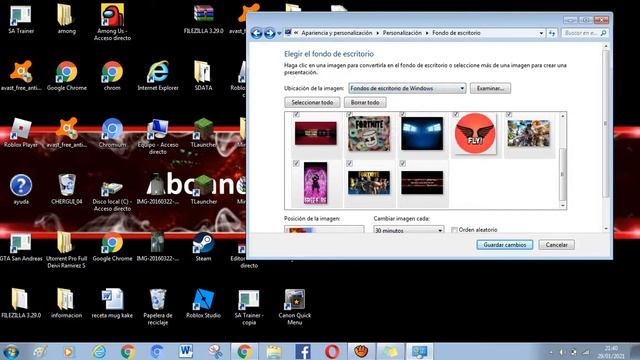Click the Windows Start button
Viewport: 640px width, 360px height.
pyautogui.click(x=11, y=351)
